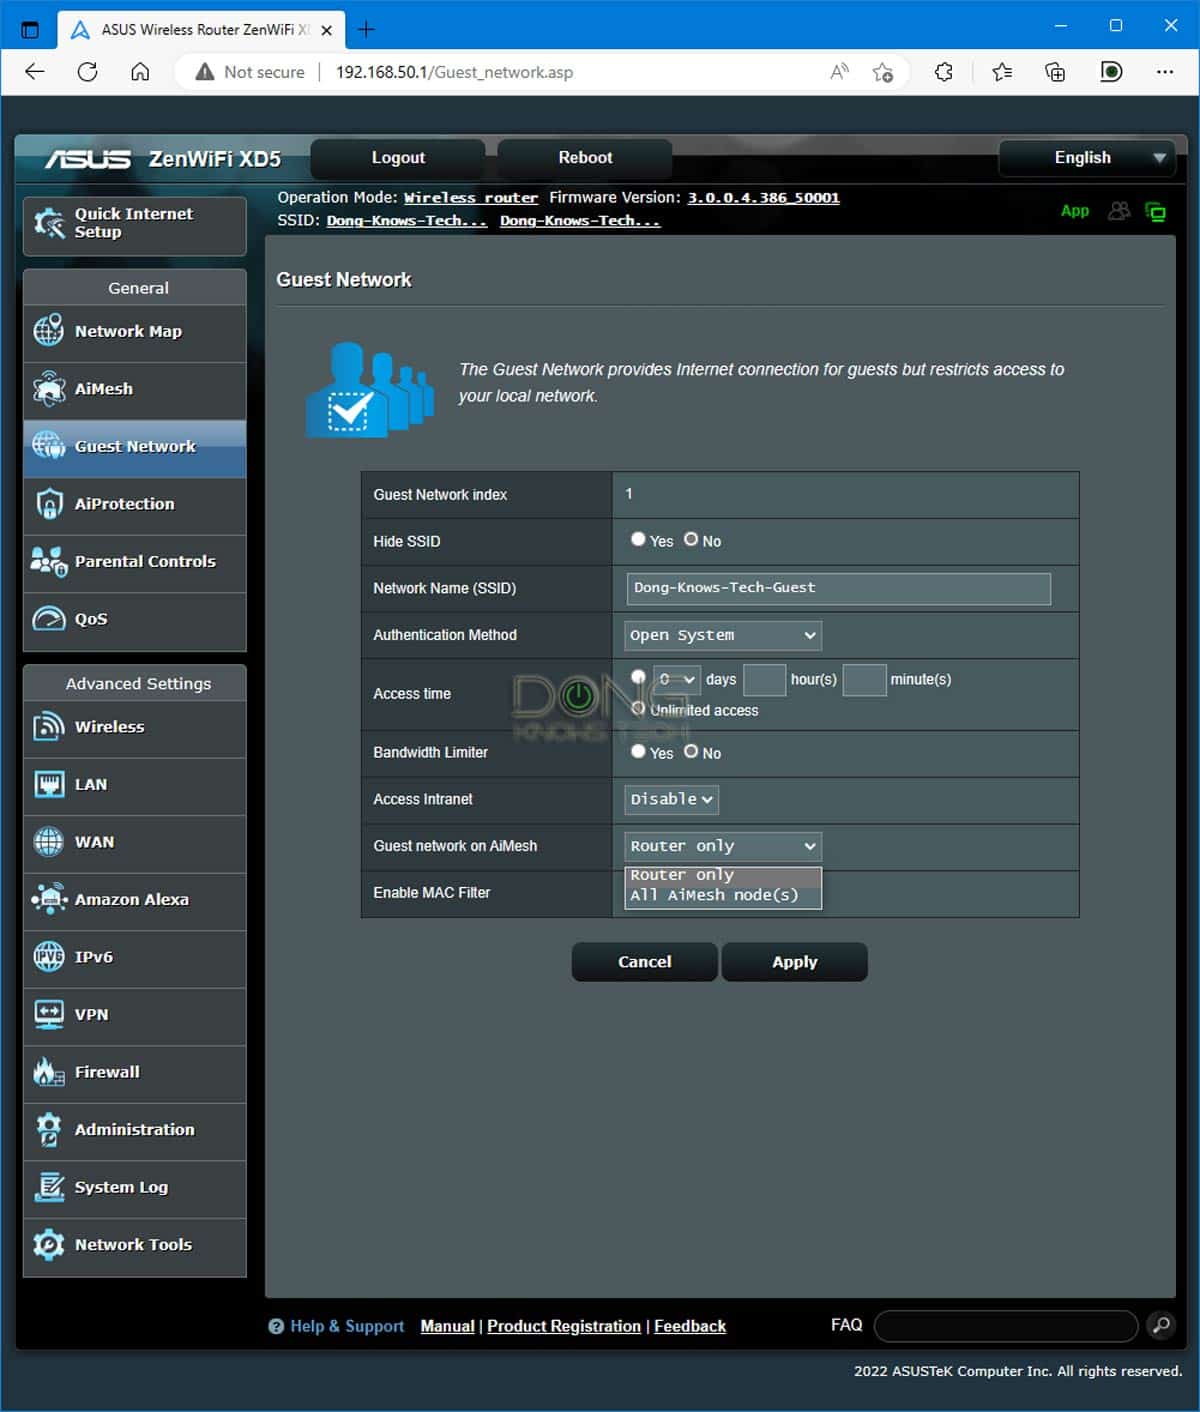Refresh the browser page

tap(88, 72)
